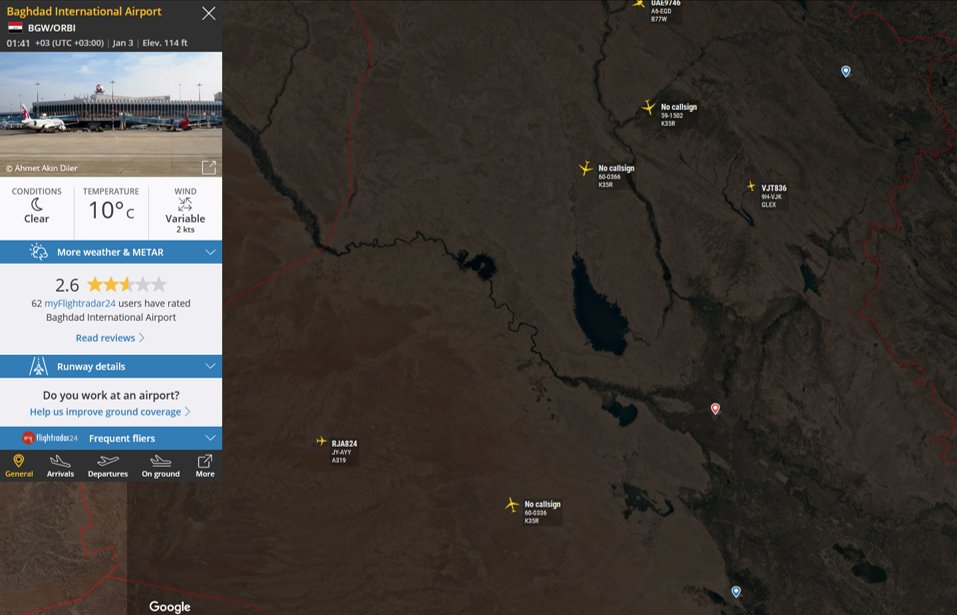Click the Iraq flag icon
The width and height of the screenshot is (957, 615).
[x=15, y=27]
